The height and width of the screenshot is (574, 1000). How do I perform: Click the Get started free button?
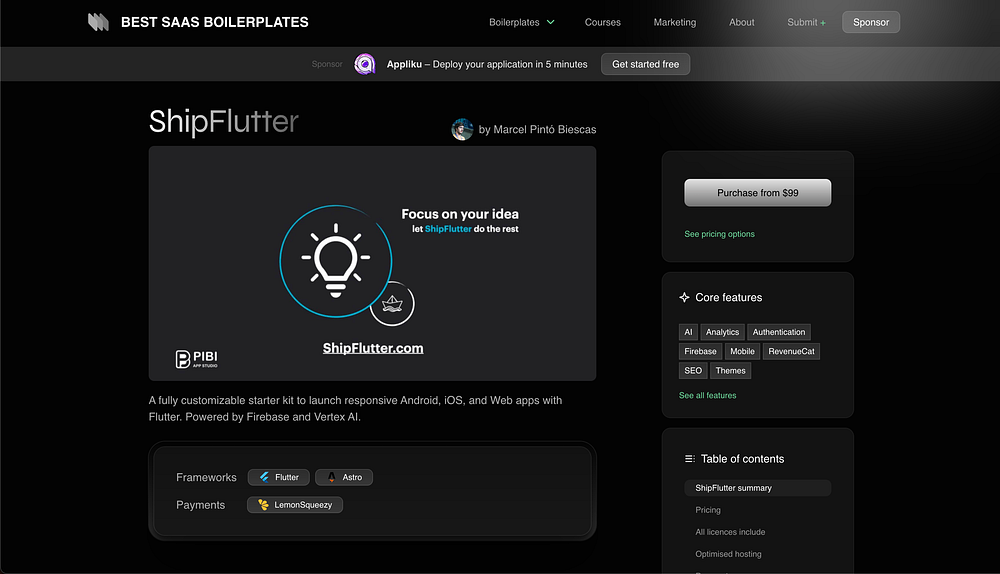coord(645,64)
